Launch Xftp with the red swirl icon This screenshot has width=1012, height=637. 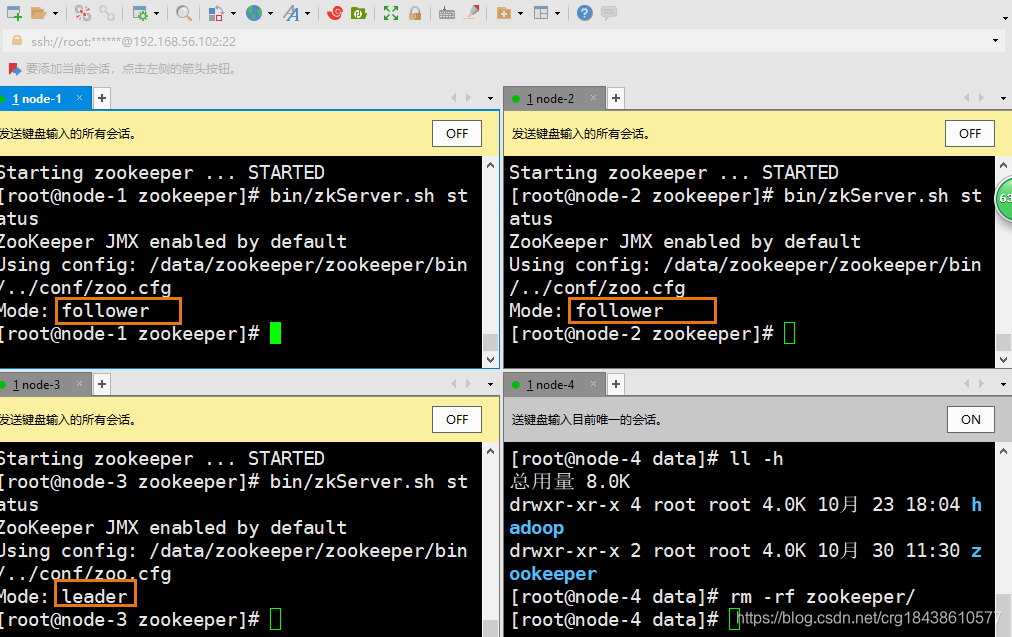334,13
